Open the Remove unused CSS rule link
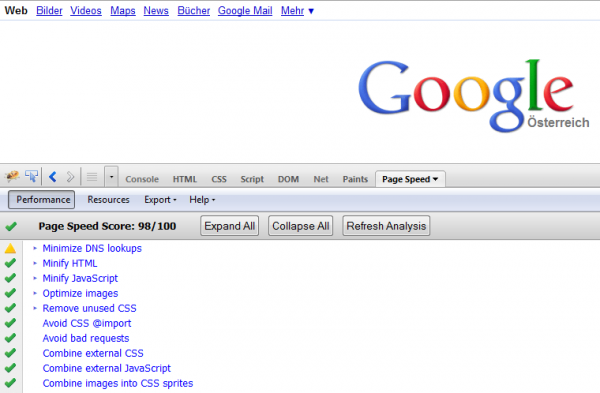 [x=89, y=308]
